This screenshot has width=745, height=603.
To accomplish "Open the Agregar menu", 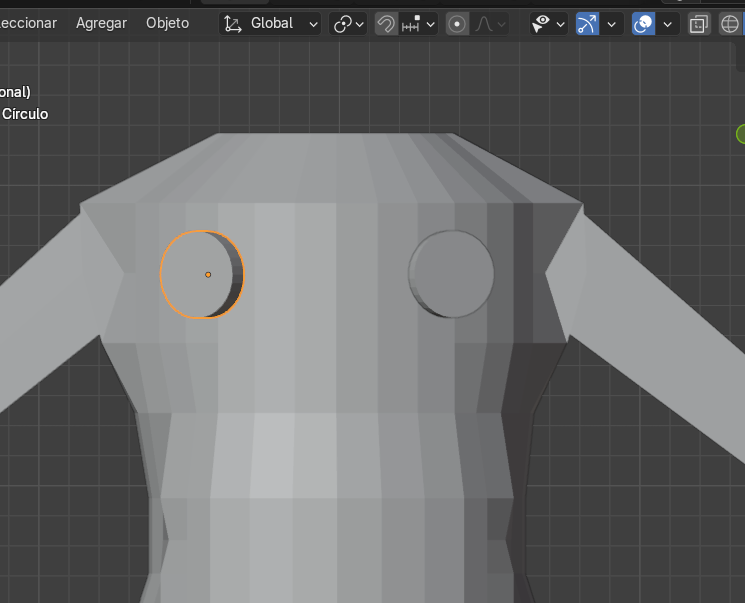I will [x=101, y=23].
